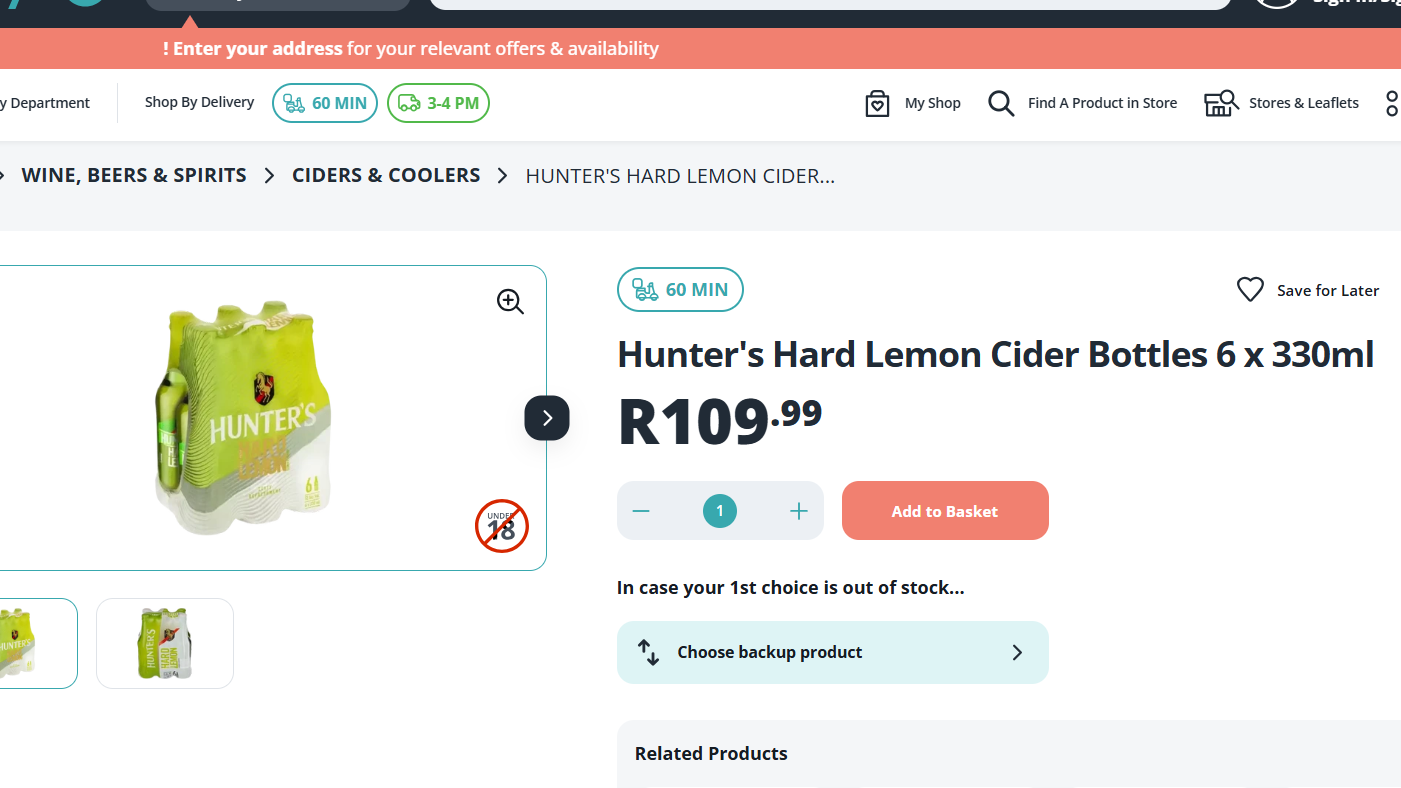Open My Shop bag icon
Image resolution: width=1401 pixels, height=788 pixels.
(x=877, y=103)
